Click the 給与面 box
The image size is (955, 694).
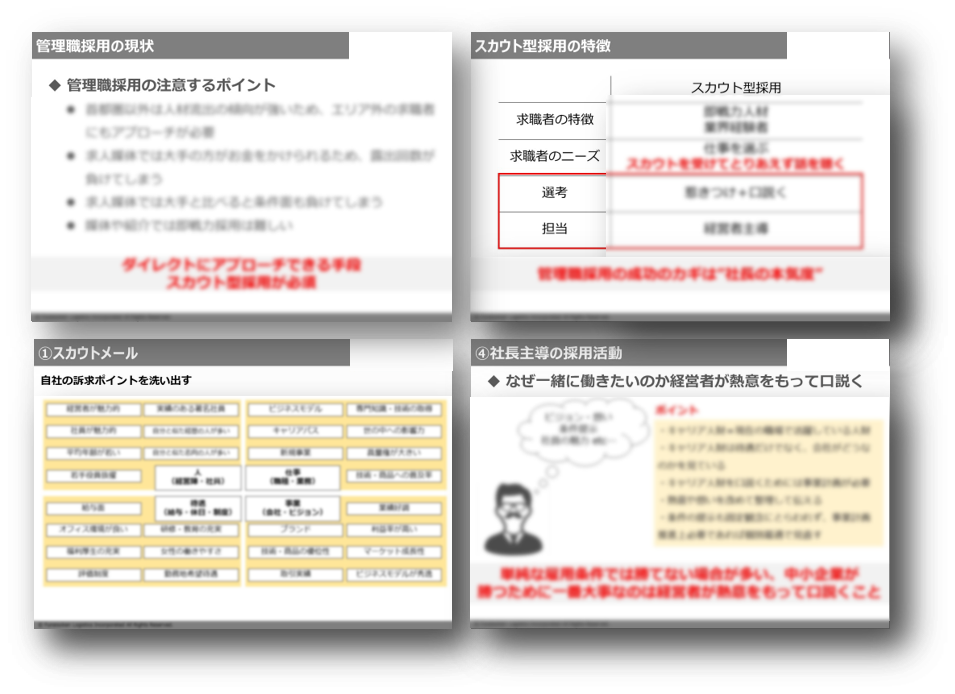[x=93, y=508]
